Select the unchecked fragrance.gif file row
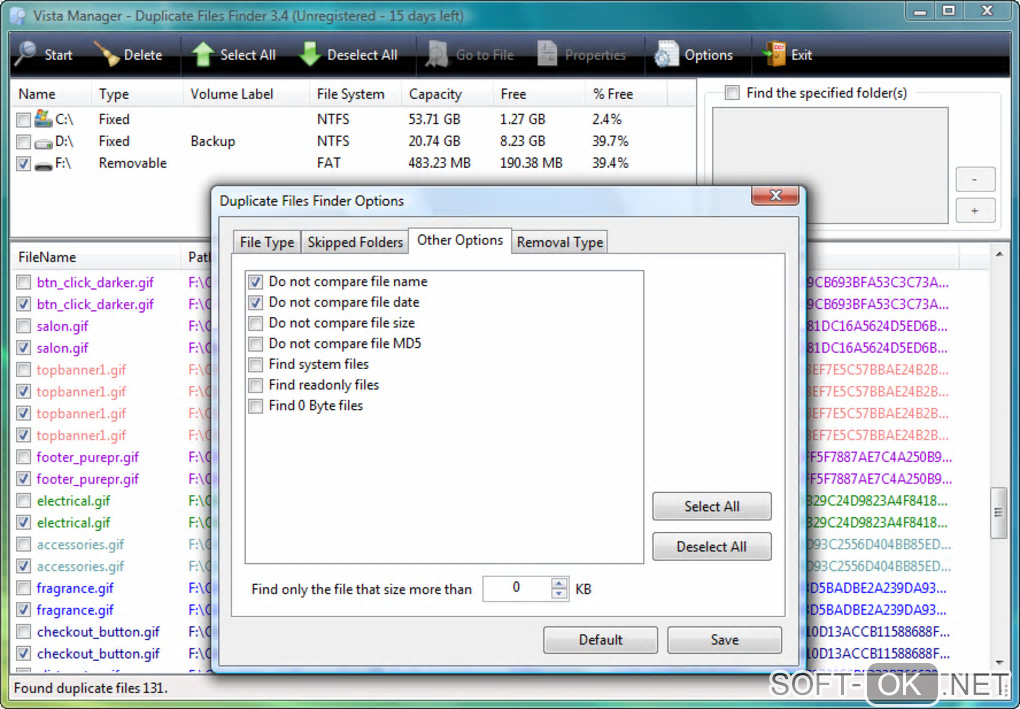Screen dimensions: 1020x709 pos(75,588)
